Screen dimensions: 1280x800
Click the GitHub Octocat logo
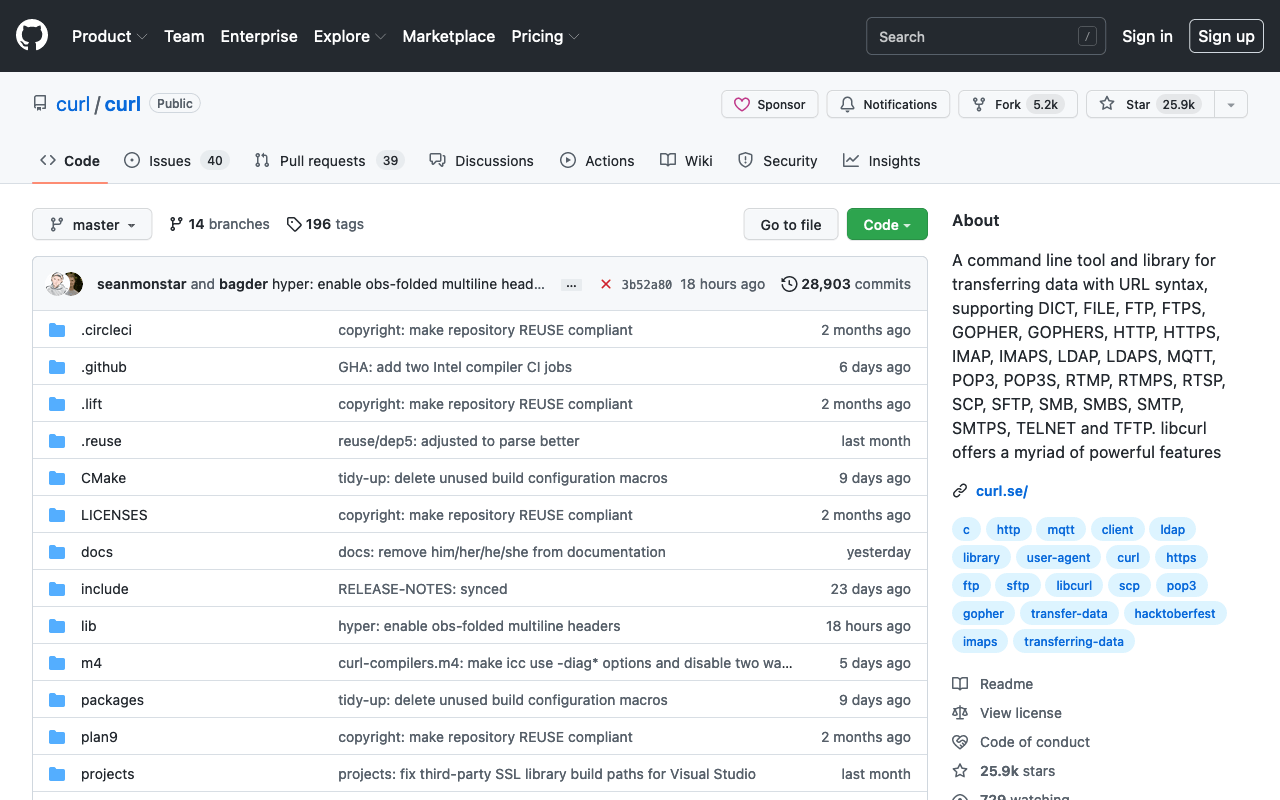click(32, 36)
